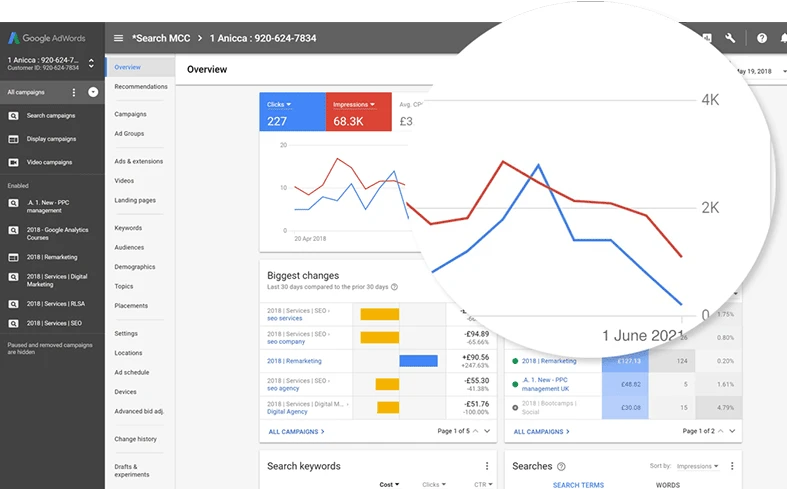Click icon for 2018 | Services | Digital Marketing
Screen dimensions: 787x489
point(14,277)
